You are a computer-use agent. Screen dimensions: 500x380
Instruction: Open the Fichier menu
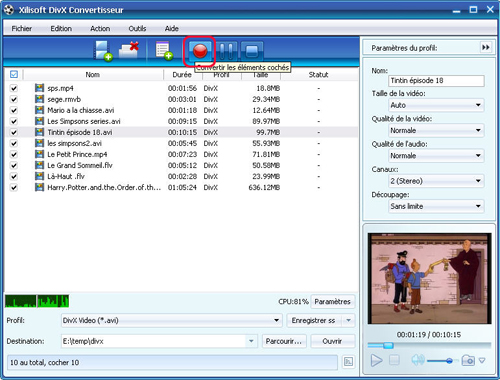[22, 28]
